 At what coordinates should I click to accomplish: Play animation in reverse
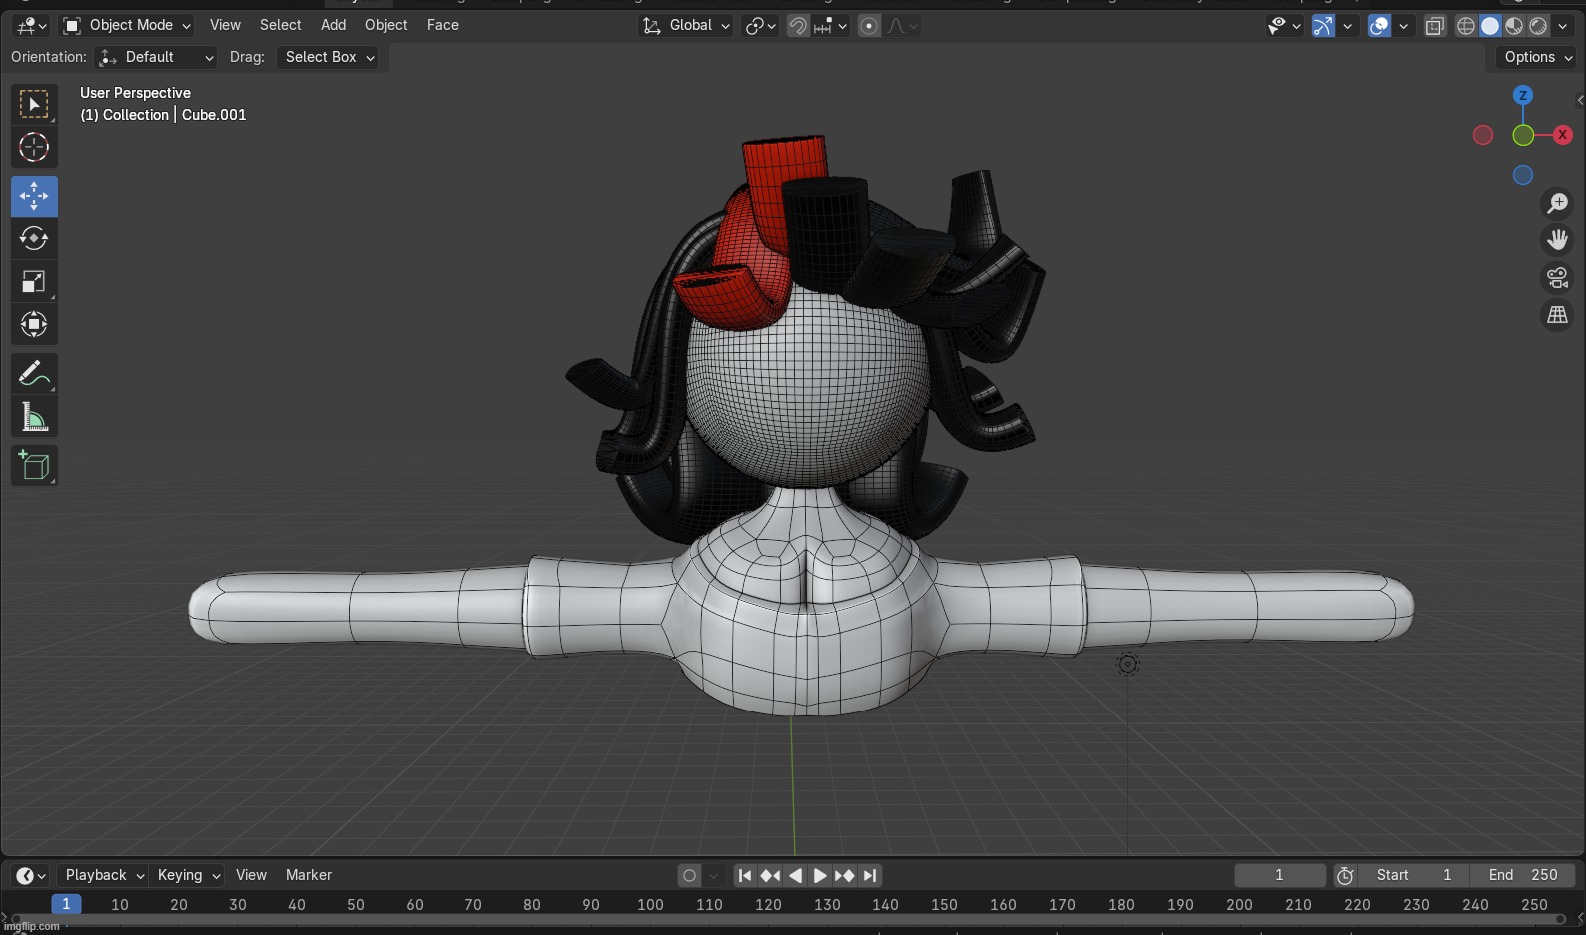[x=795, y=875]
